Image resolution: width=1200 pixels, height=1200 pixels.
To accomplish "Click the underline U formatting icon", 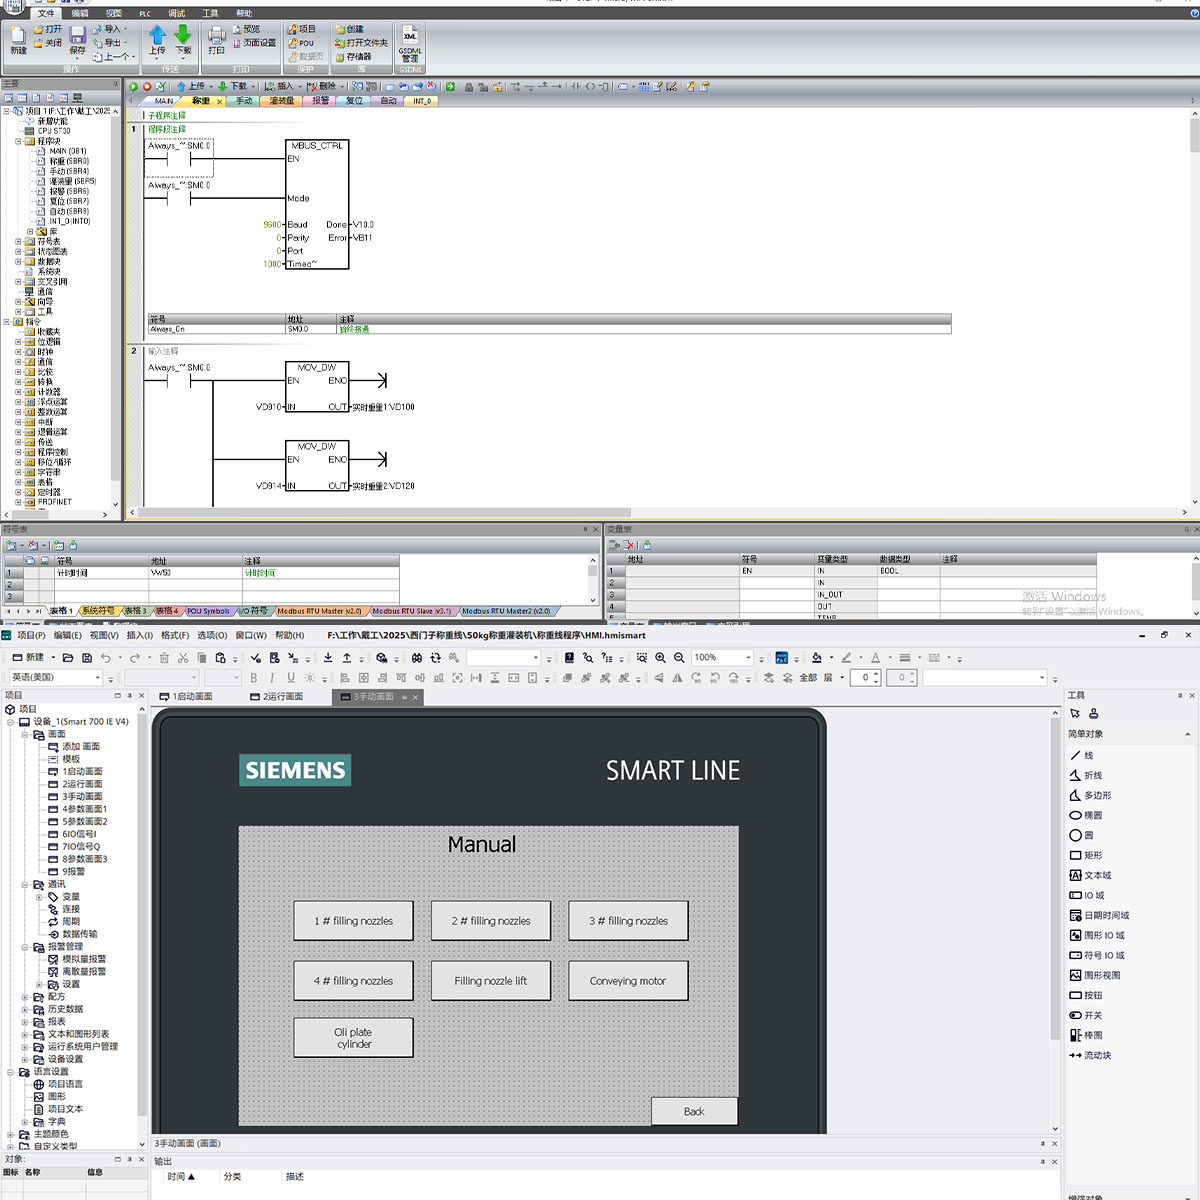I will (291, 678).
